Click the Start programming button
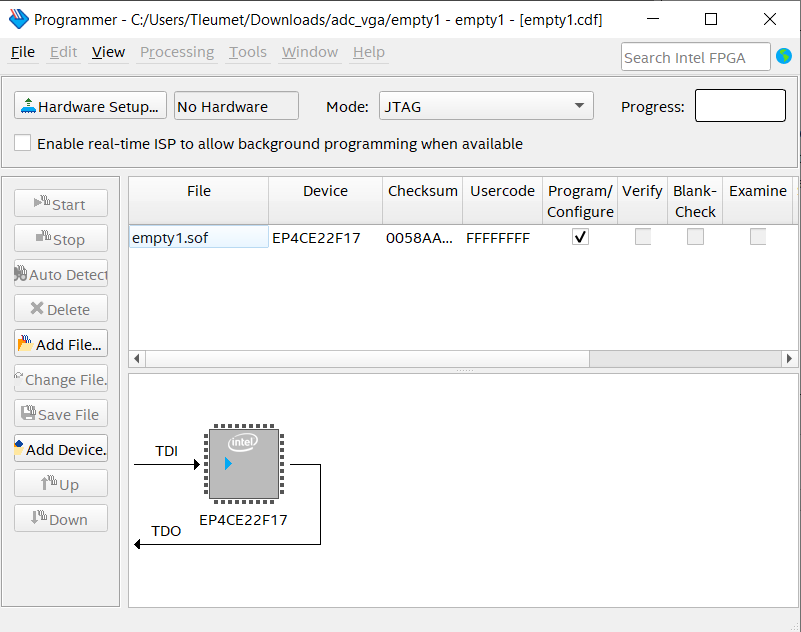The height and width of the screenshot is (632, 801). click(61, 203)
